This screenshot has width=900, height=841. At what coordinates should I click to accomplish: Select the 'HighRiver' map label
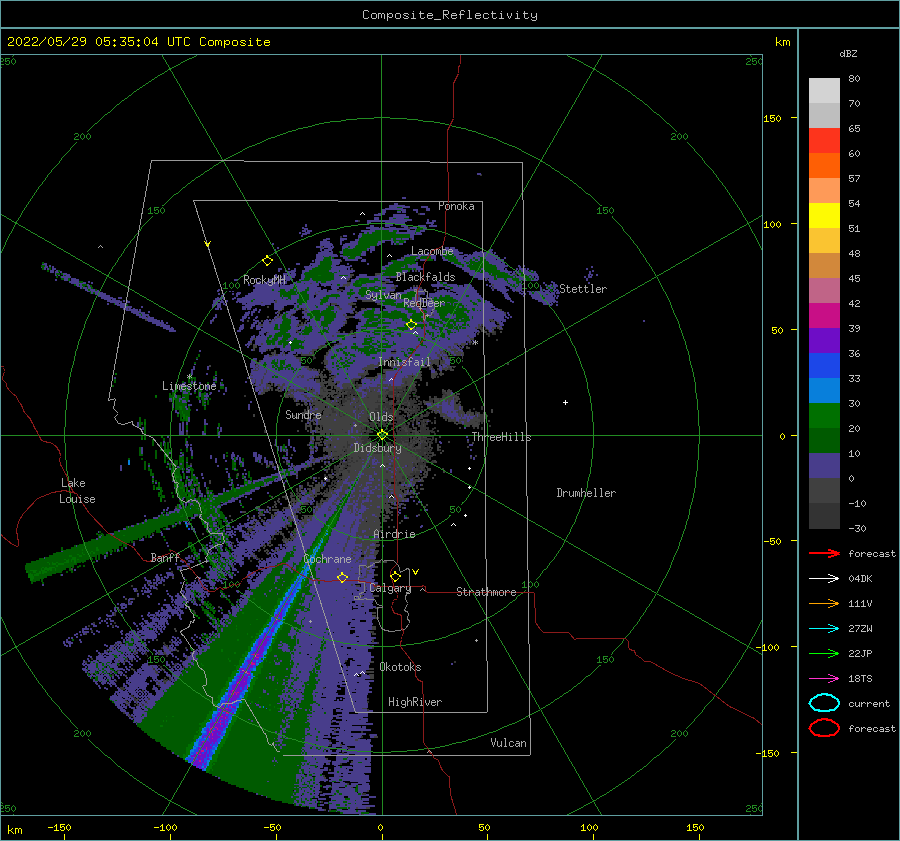click(x=415, y=703)
